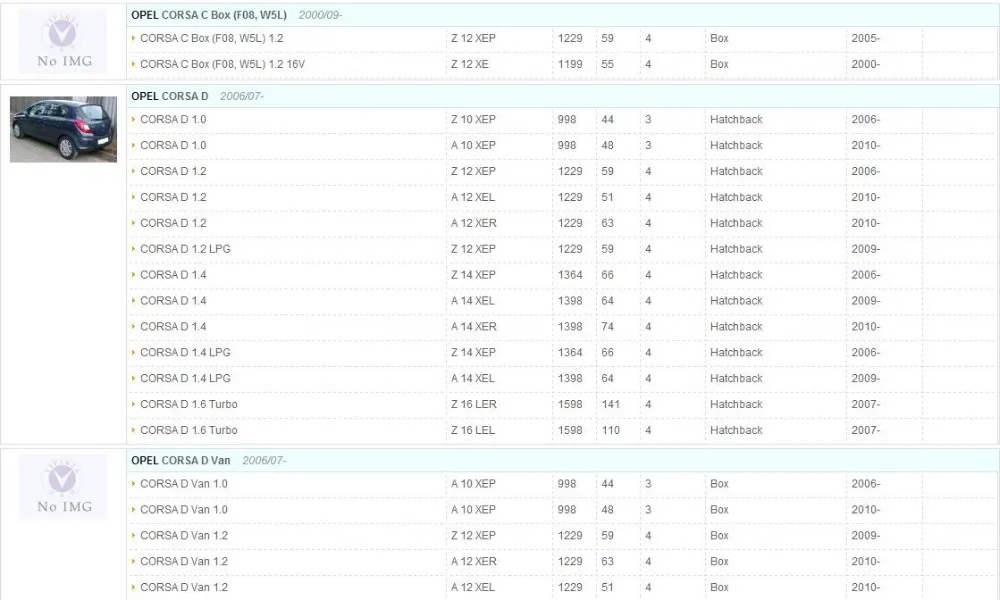Open CORSA D Van 1.0 row dated 2006-
This screenshot has width=1000, height=600.
184,484
